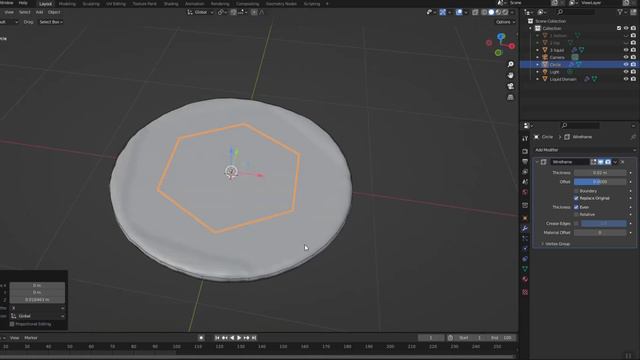Open the Modifiers wrench tab icon
The height and width of the screenshot is (360, 640).
tap(525, 229)
